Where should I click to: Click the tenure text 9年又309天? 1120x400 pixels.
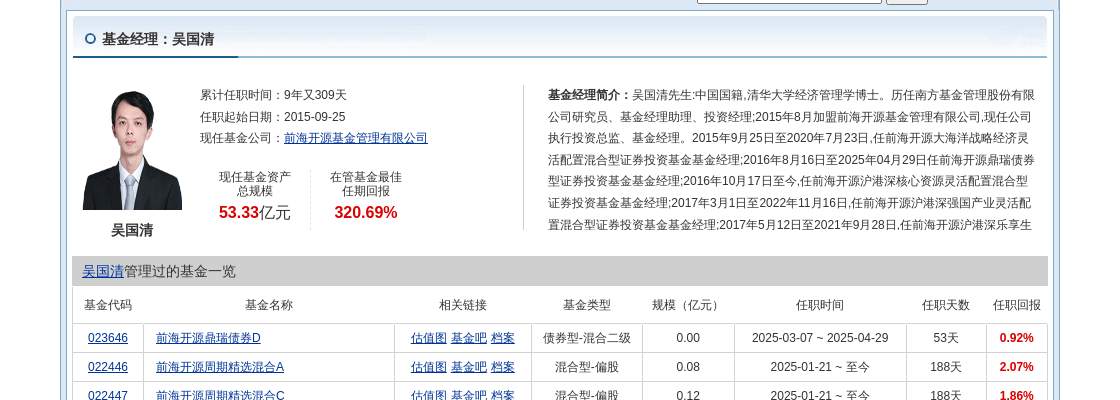pyautogui.click(x=315, y=95)
